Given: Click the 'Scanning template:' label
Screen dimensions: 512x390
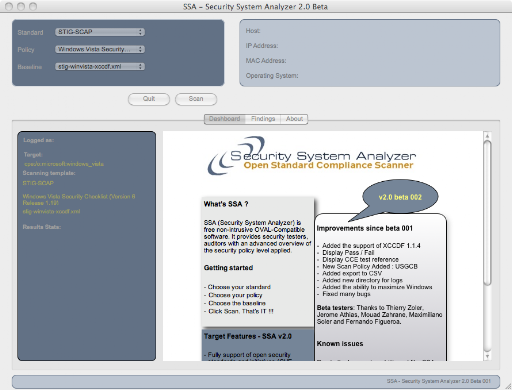Looking at the screenshot, I should tap(49, 173).
